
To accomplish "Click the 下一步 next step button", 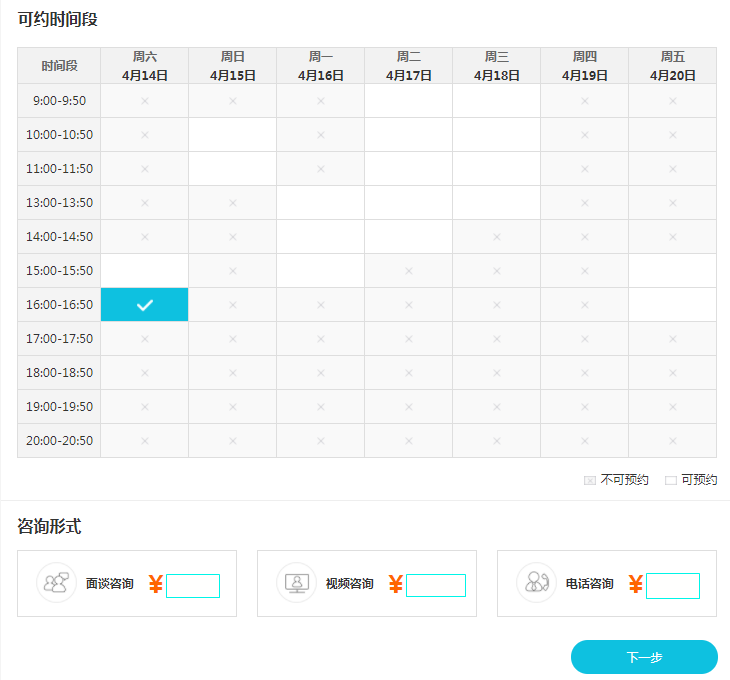I will pos(644,657).
